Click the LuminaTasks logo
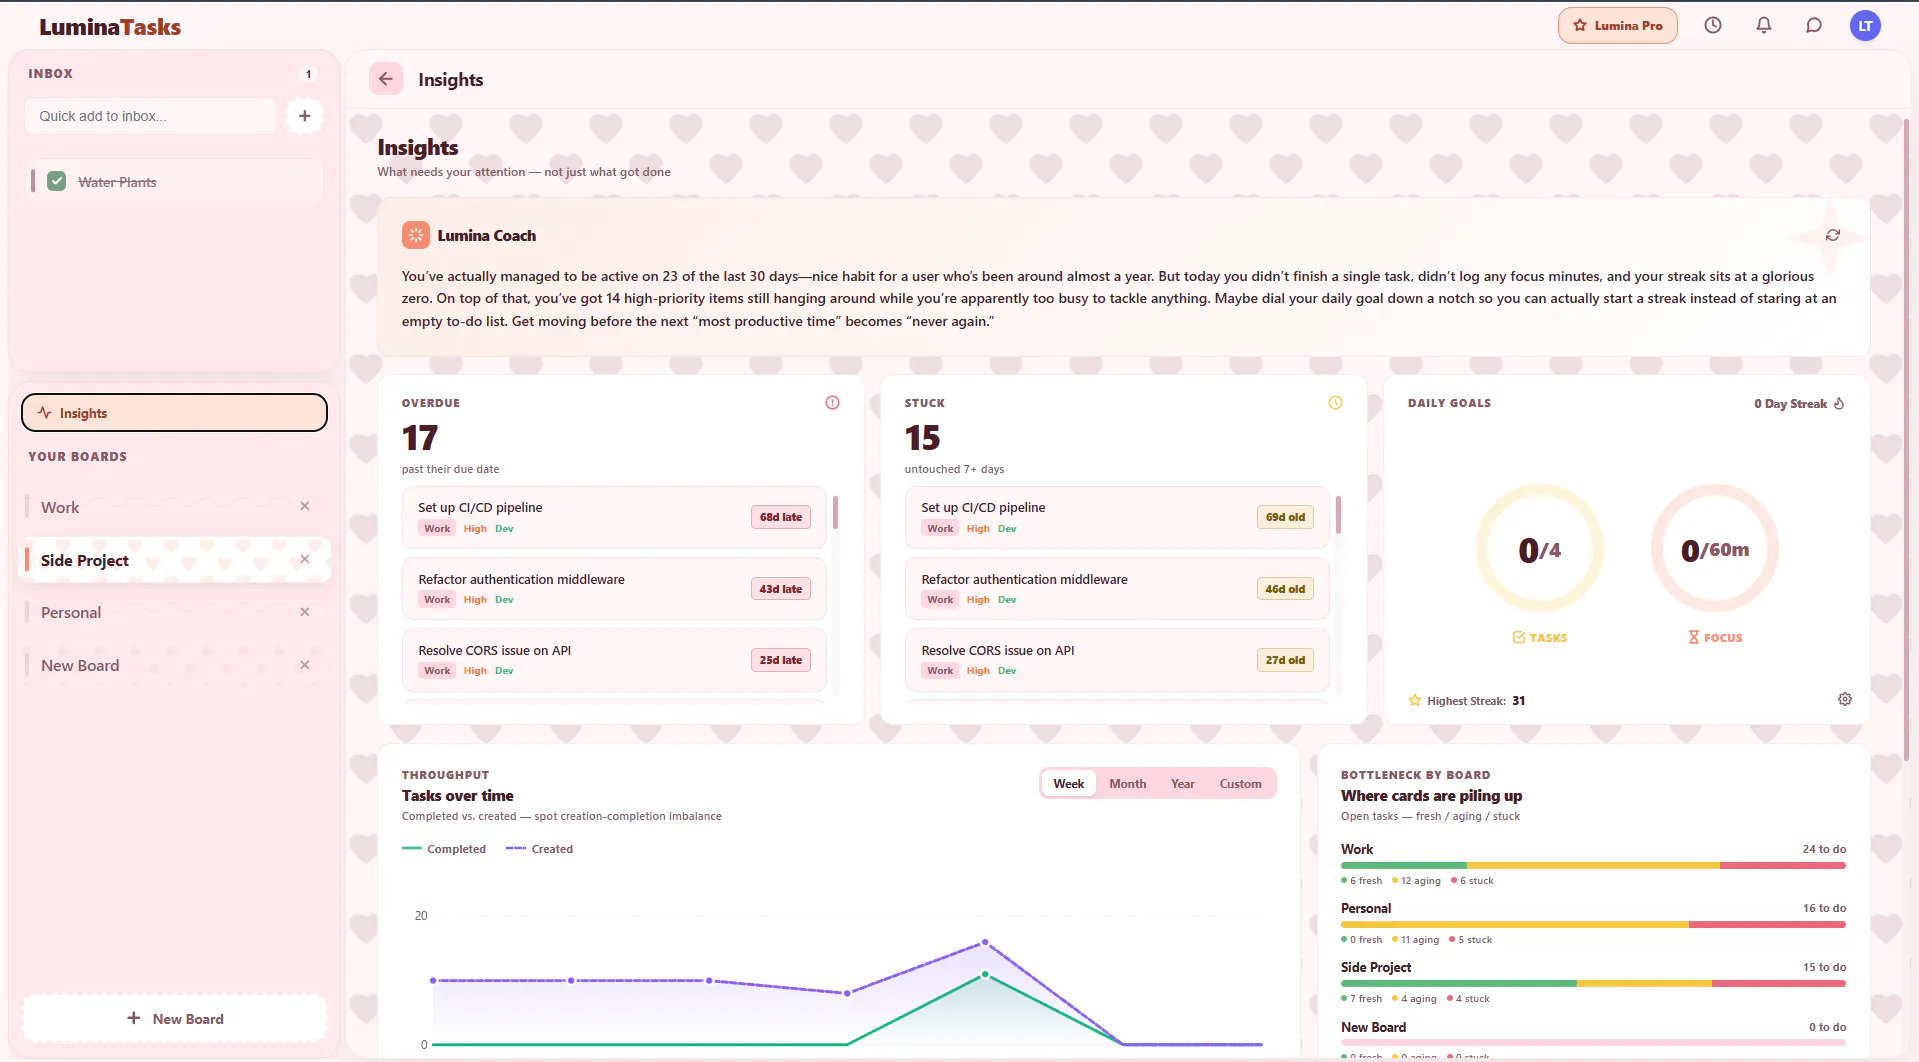Image resolution: width=1919 pixels, height=1062 pixels. coord(110,27)
